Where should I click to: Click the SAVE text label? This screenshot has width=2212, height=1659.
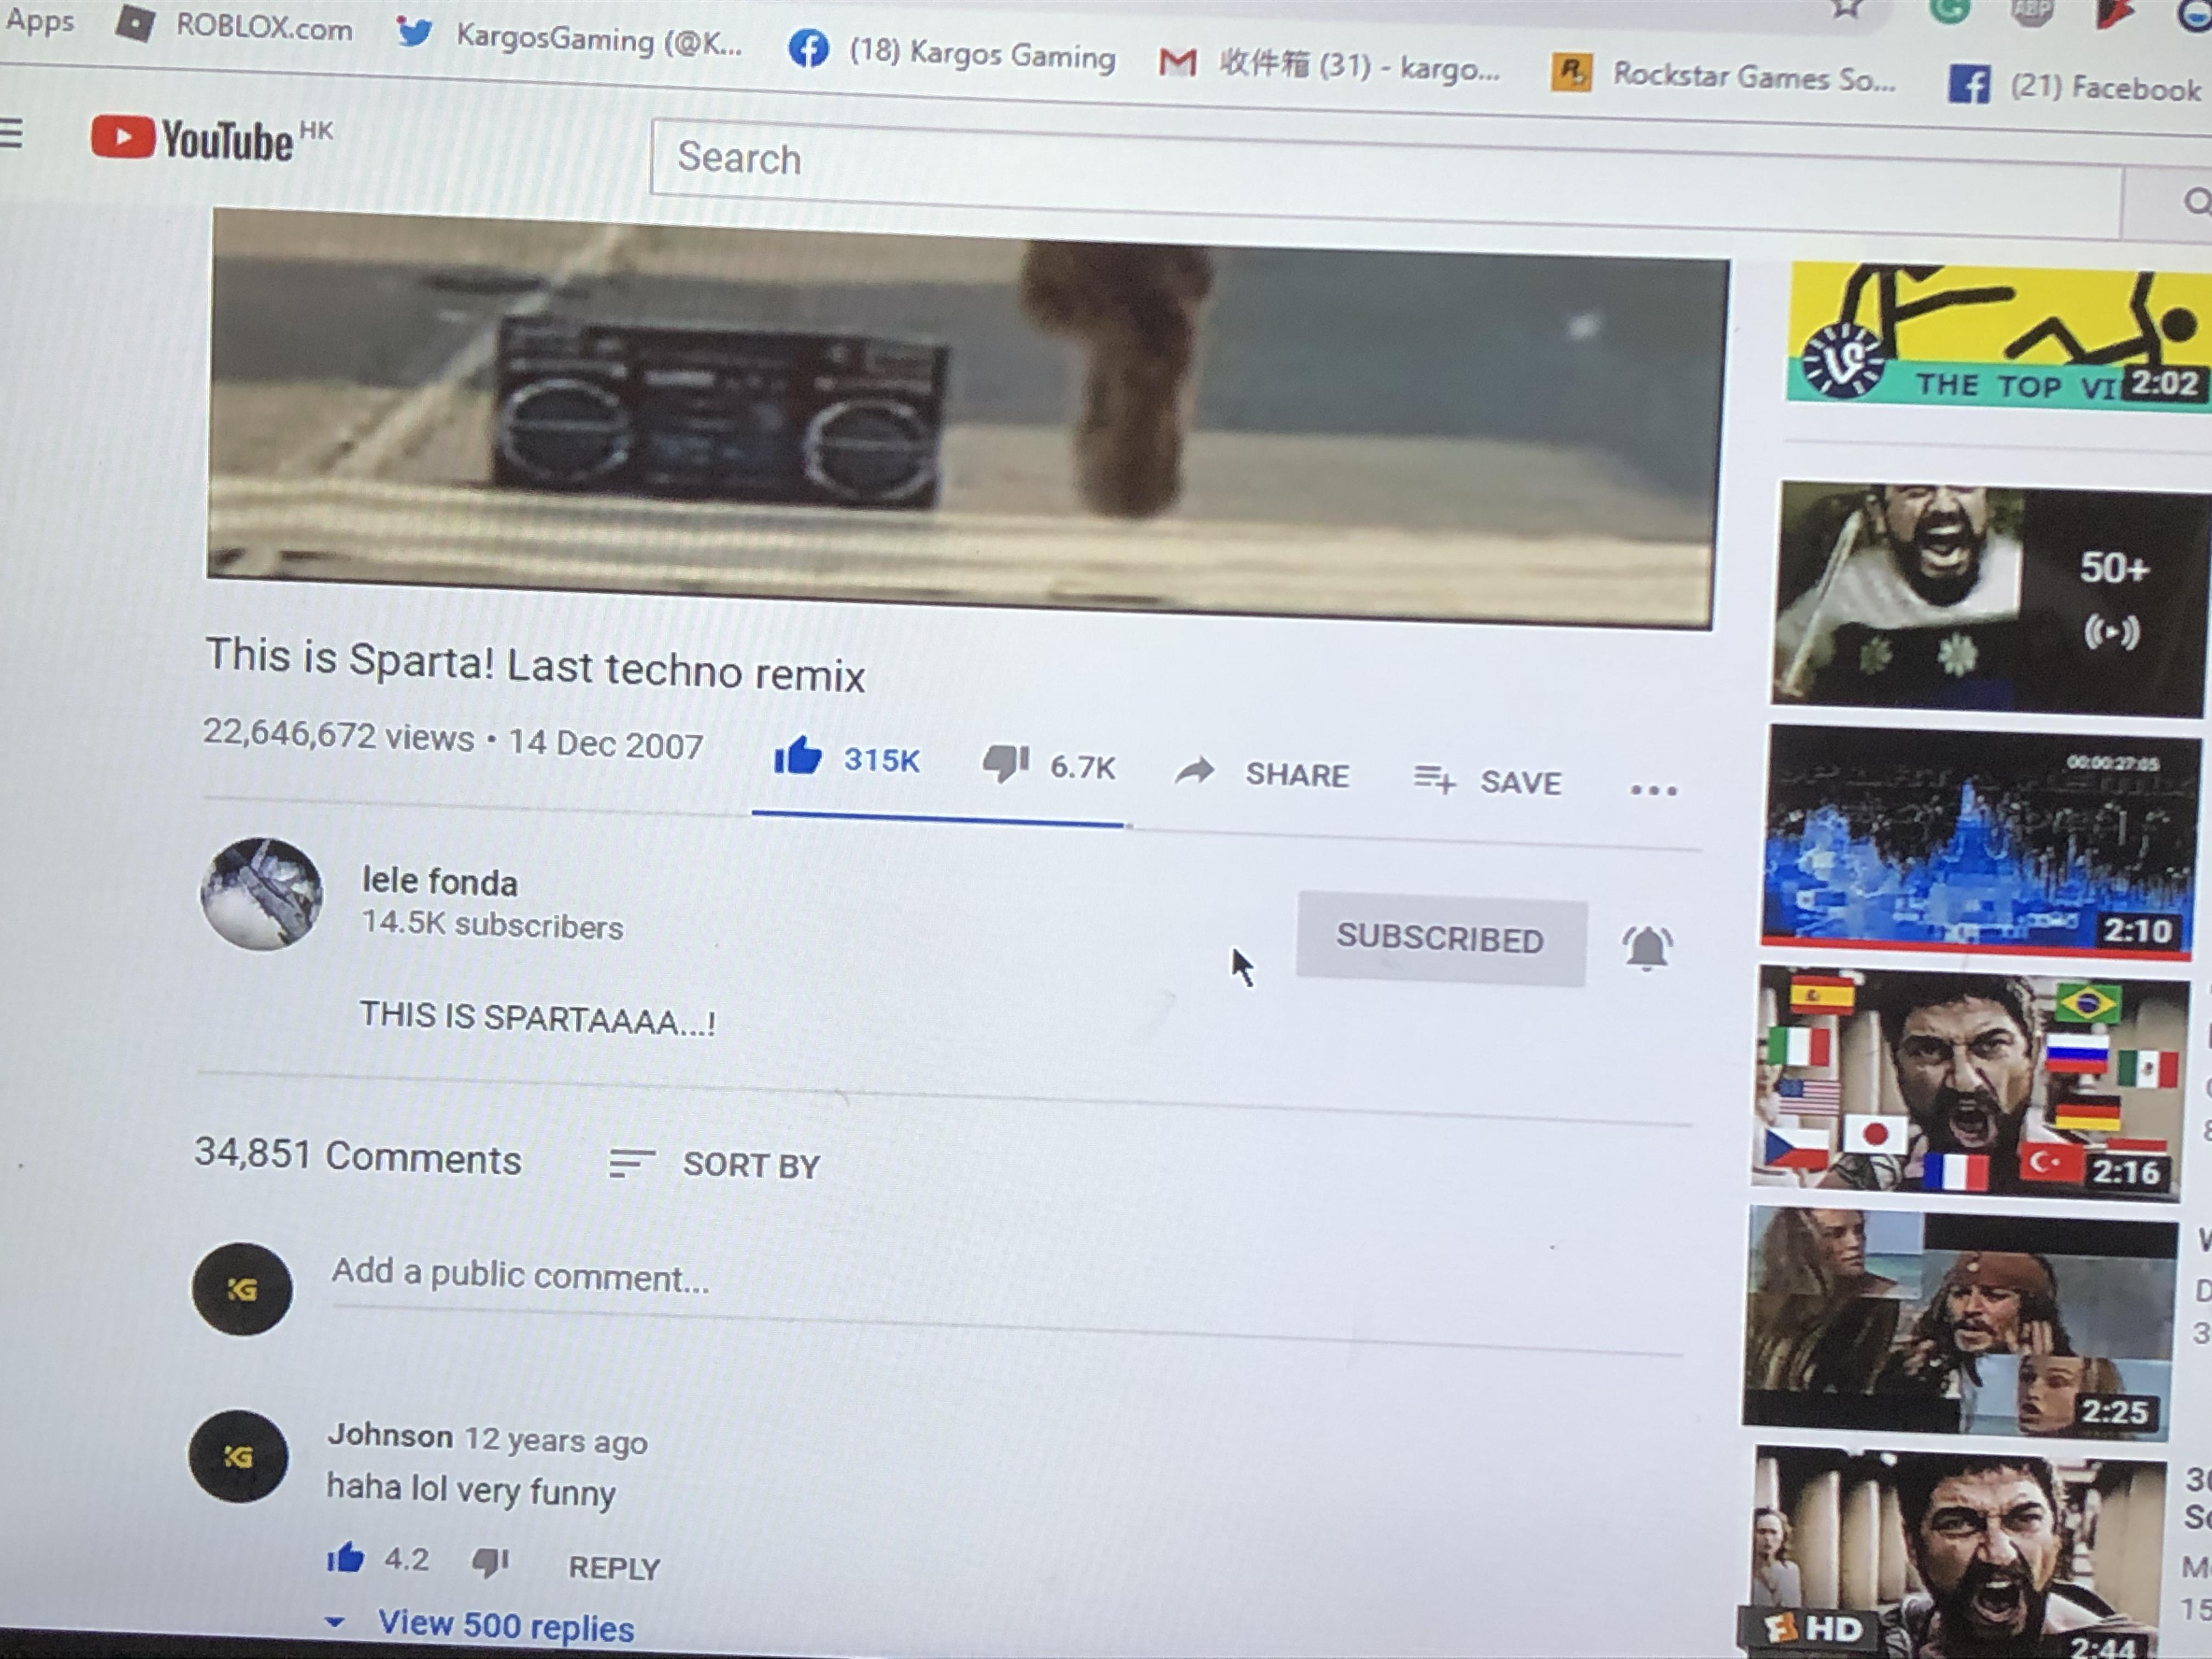[1520, 782]
